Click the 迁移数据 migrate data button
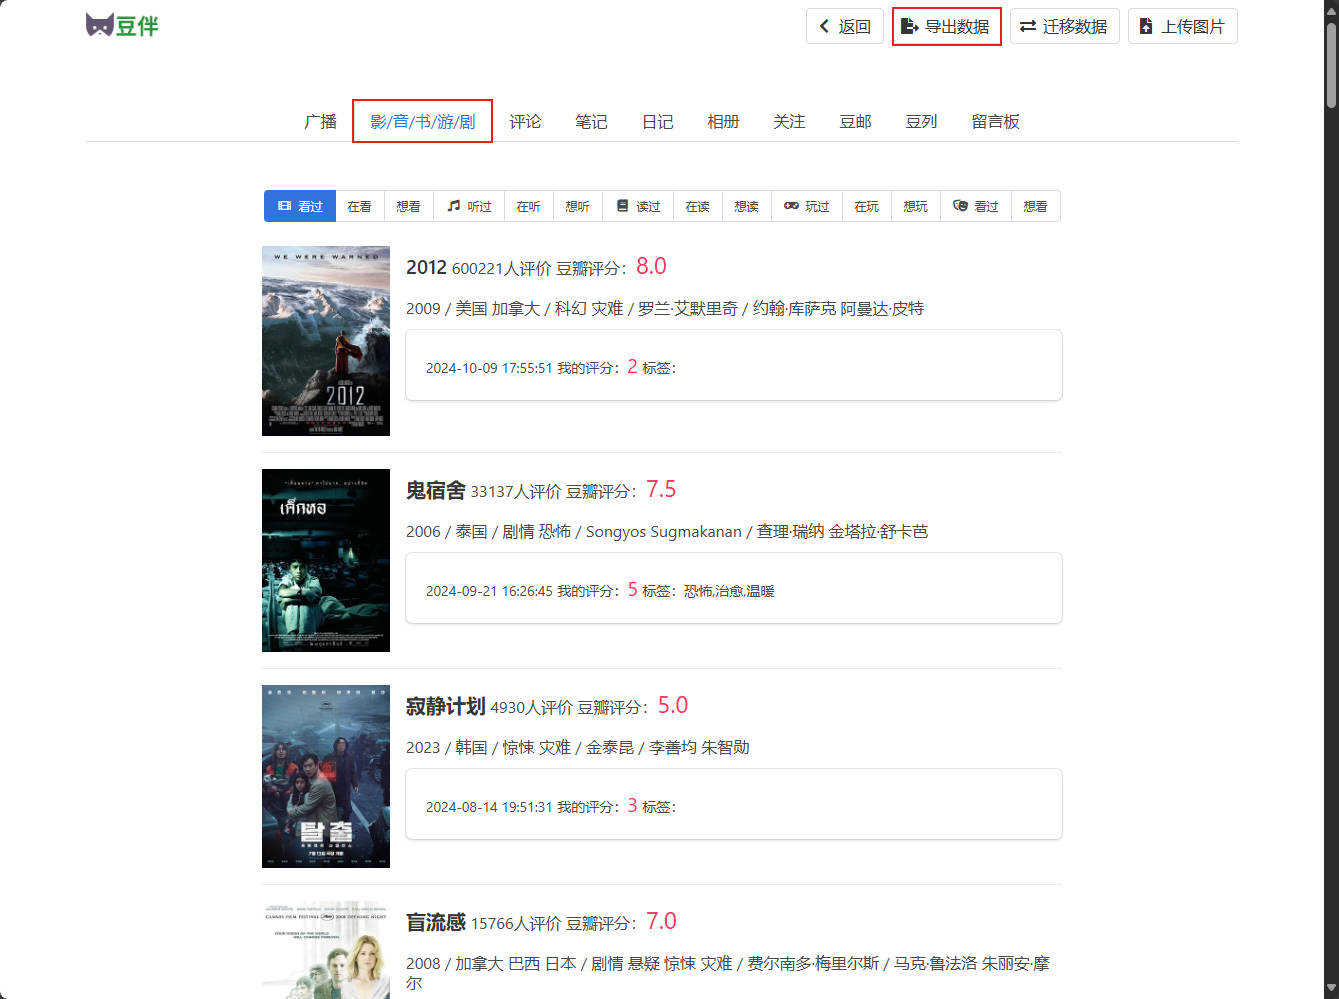The width and height of the screenshot is (1339, 999). click(x=1063, y=27)
